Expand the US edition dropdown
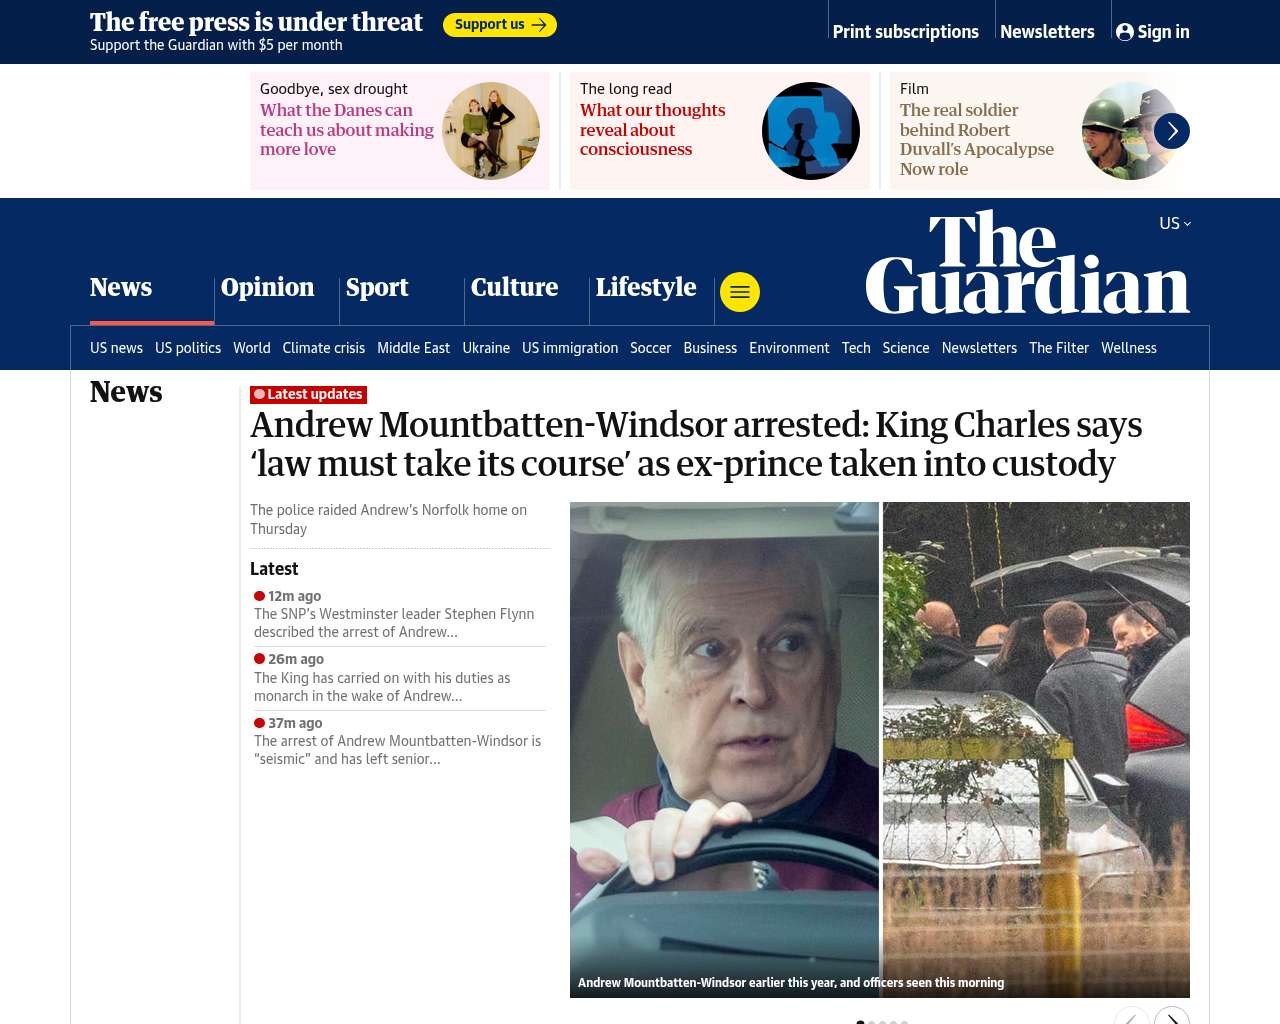The image size is (1280, 1024). [x=1175, y=223]
